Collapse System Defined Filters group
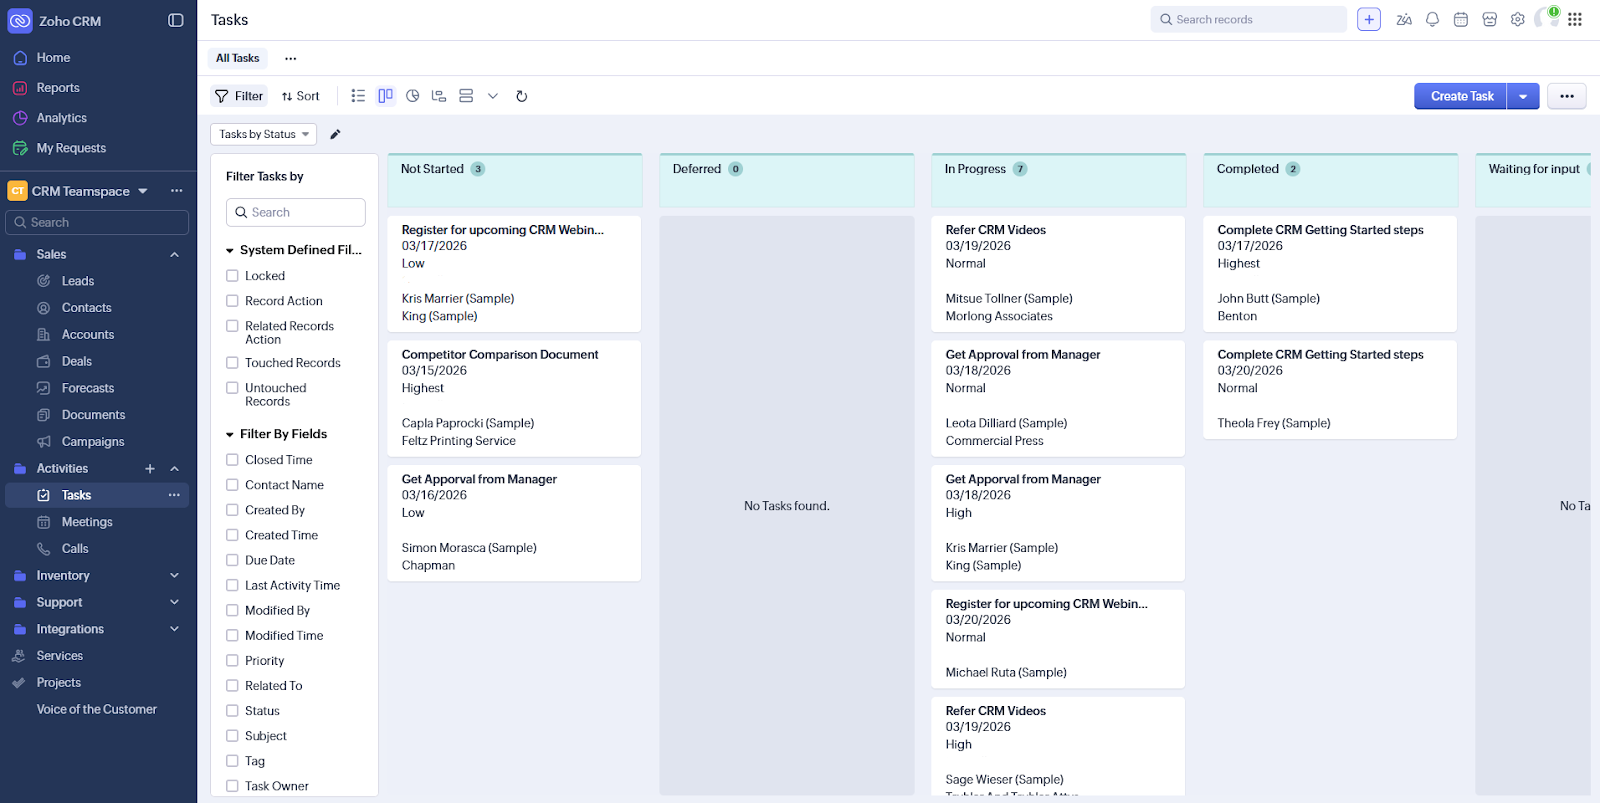The width and height of the screenshot is (1600, 803). (x=230, y=251)
